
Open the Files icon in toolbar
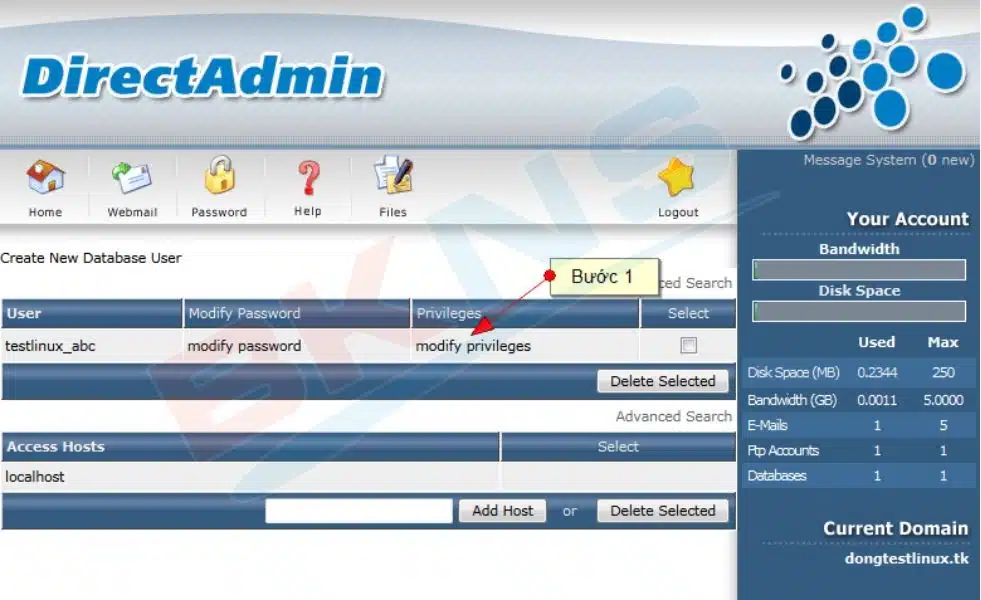click(393, 178)
